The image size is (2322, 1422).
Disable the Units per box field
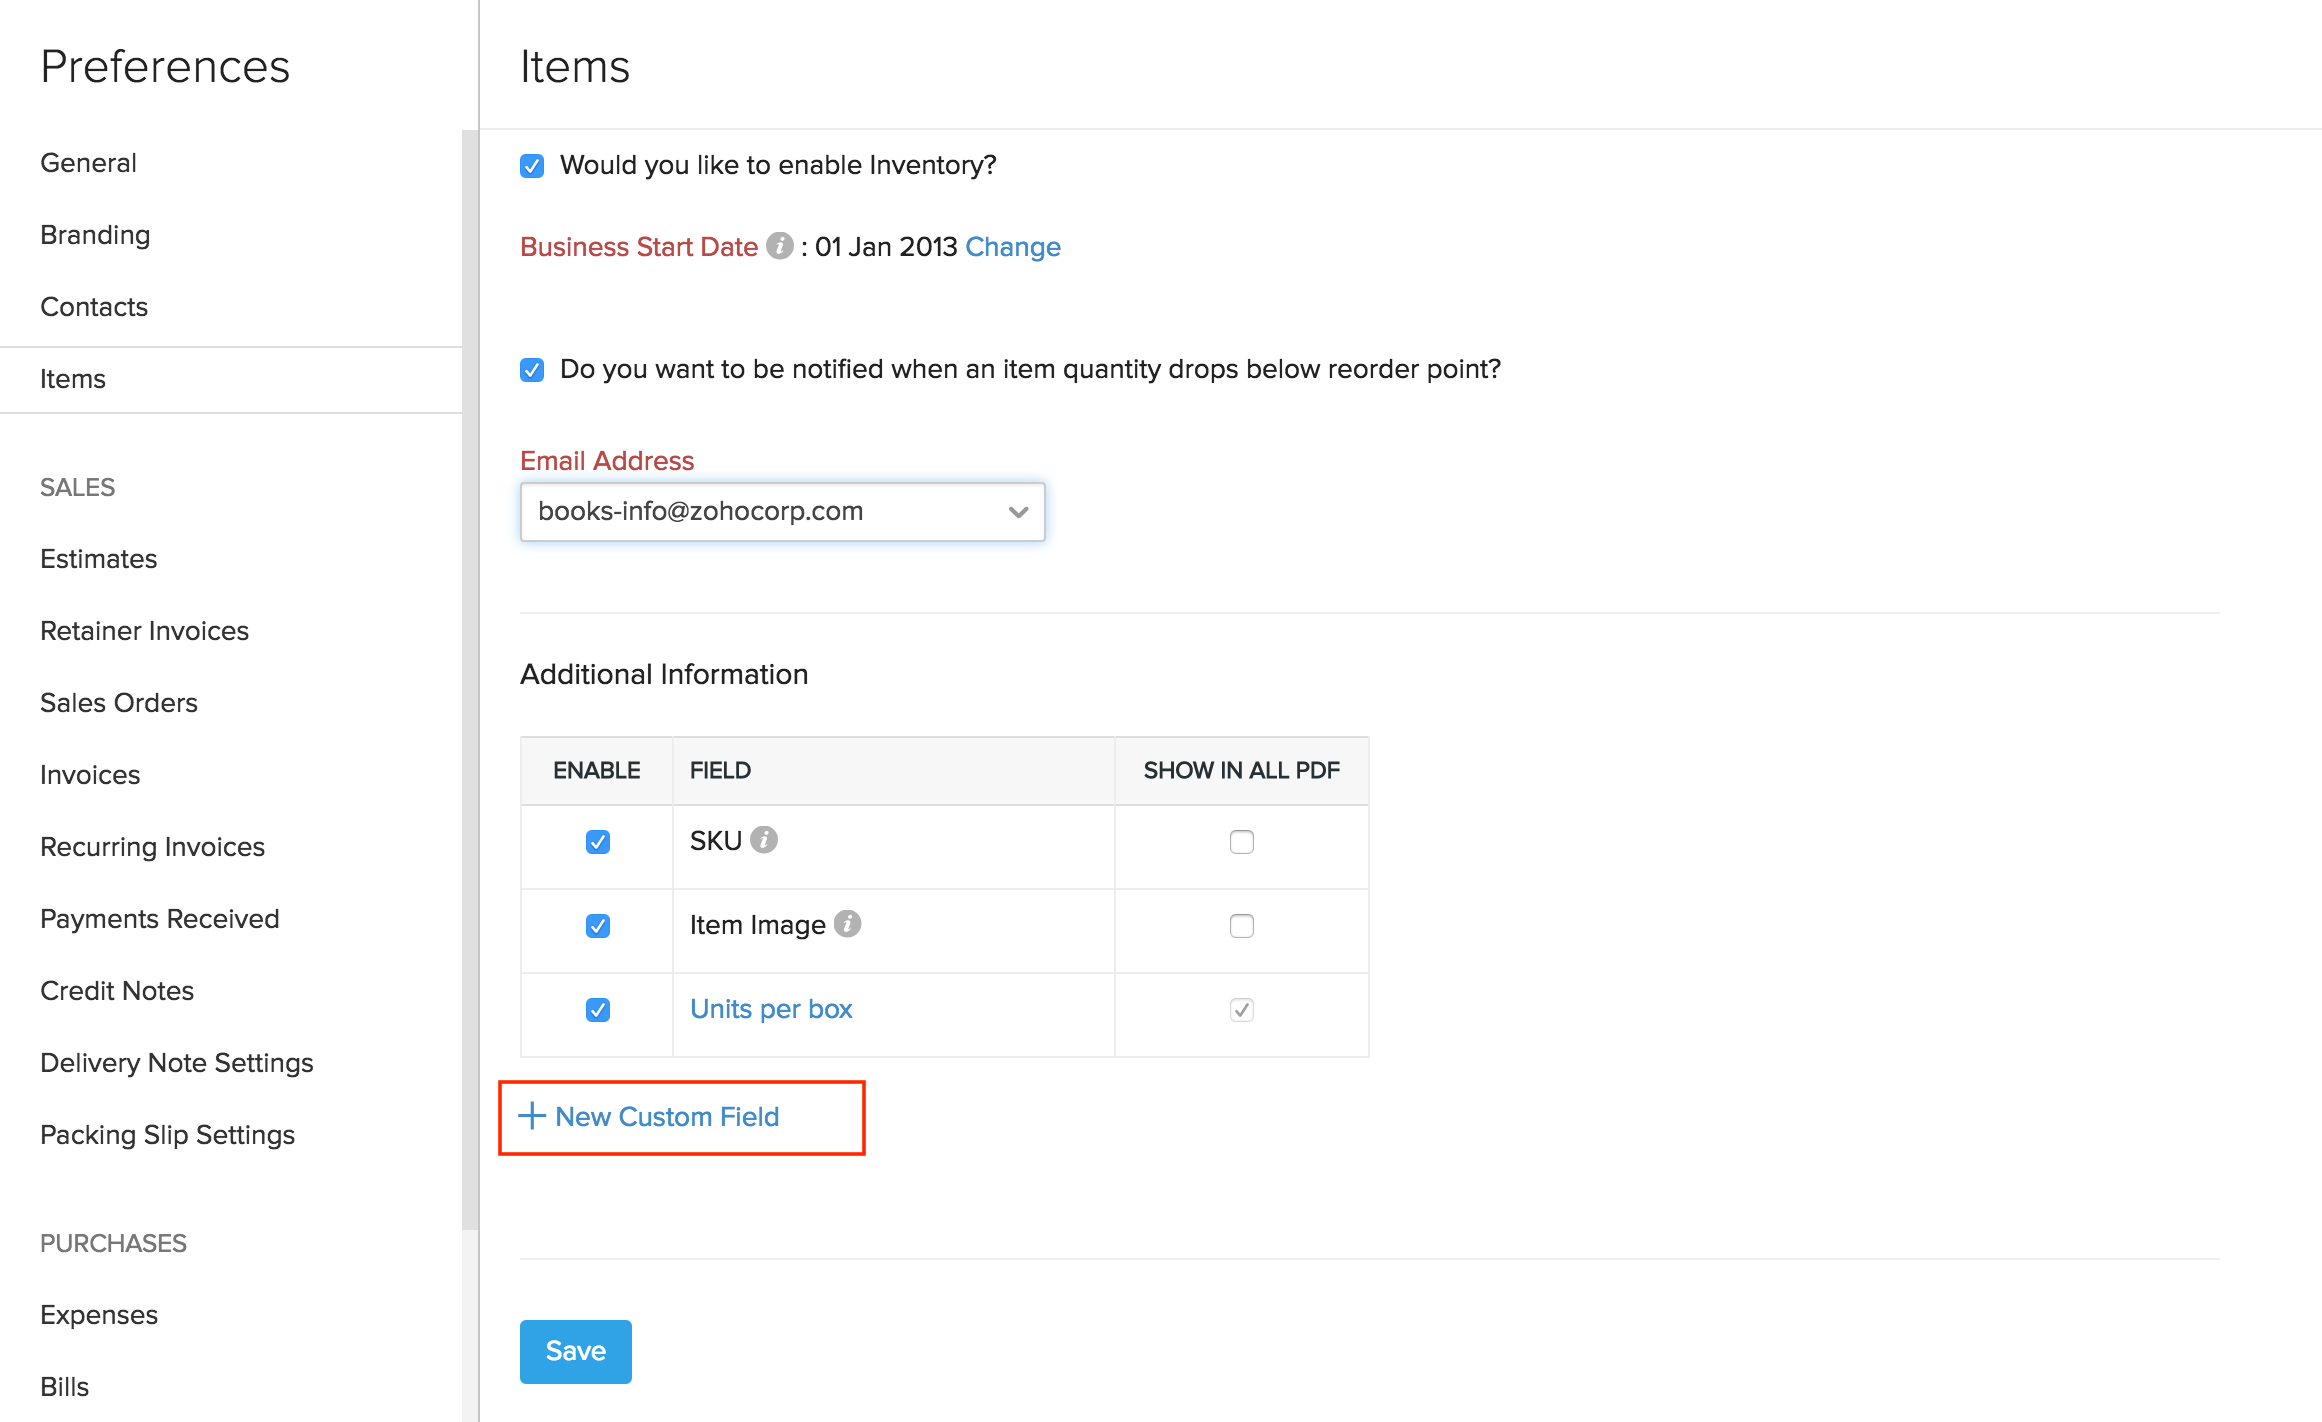point(597,1010)
